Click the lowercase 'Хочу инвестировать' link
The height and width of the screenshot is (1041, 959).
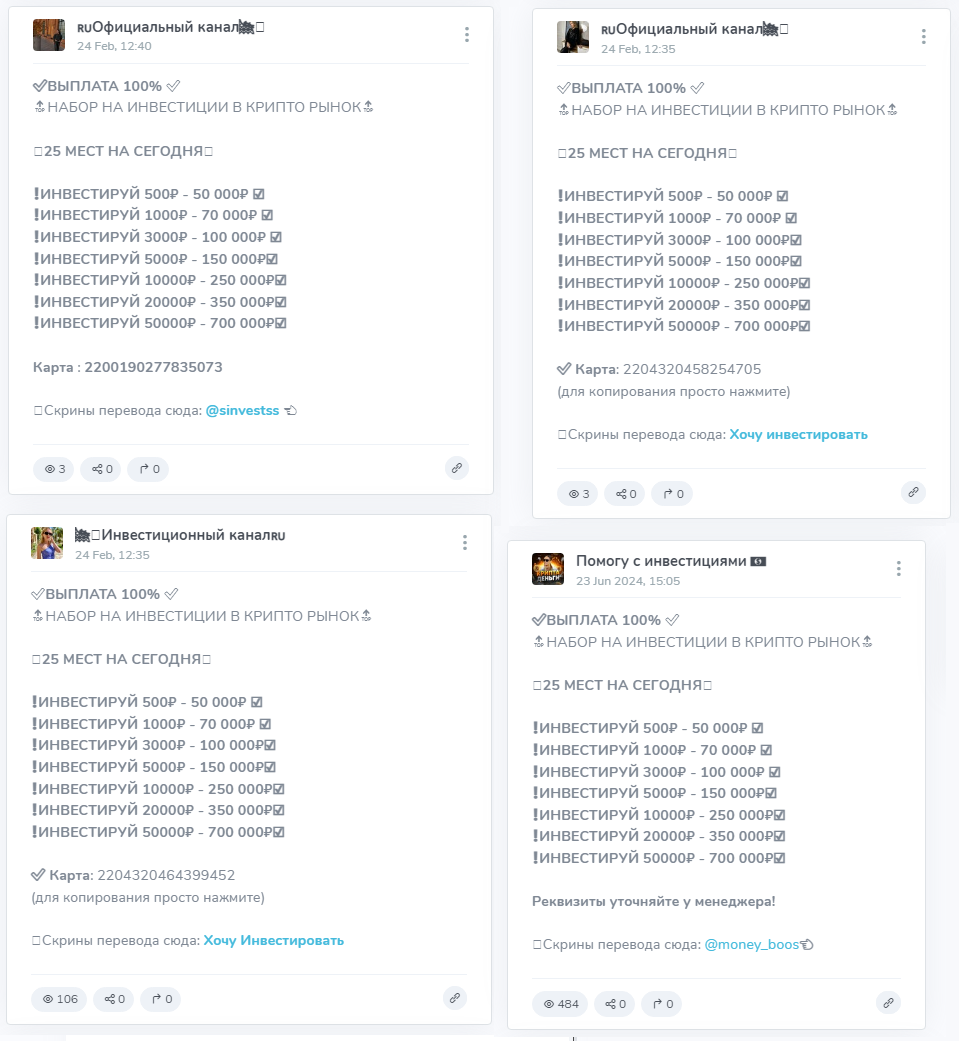click(798, 434)
